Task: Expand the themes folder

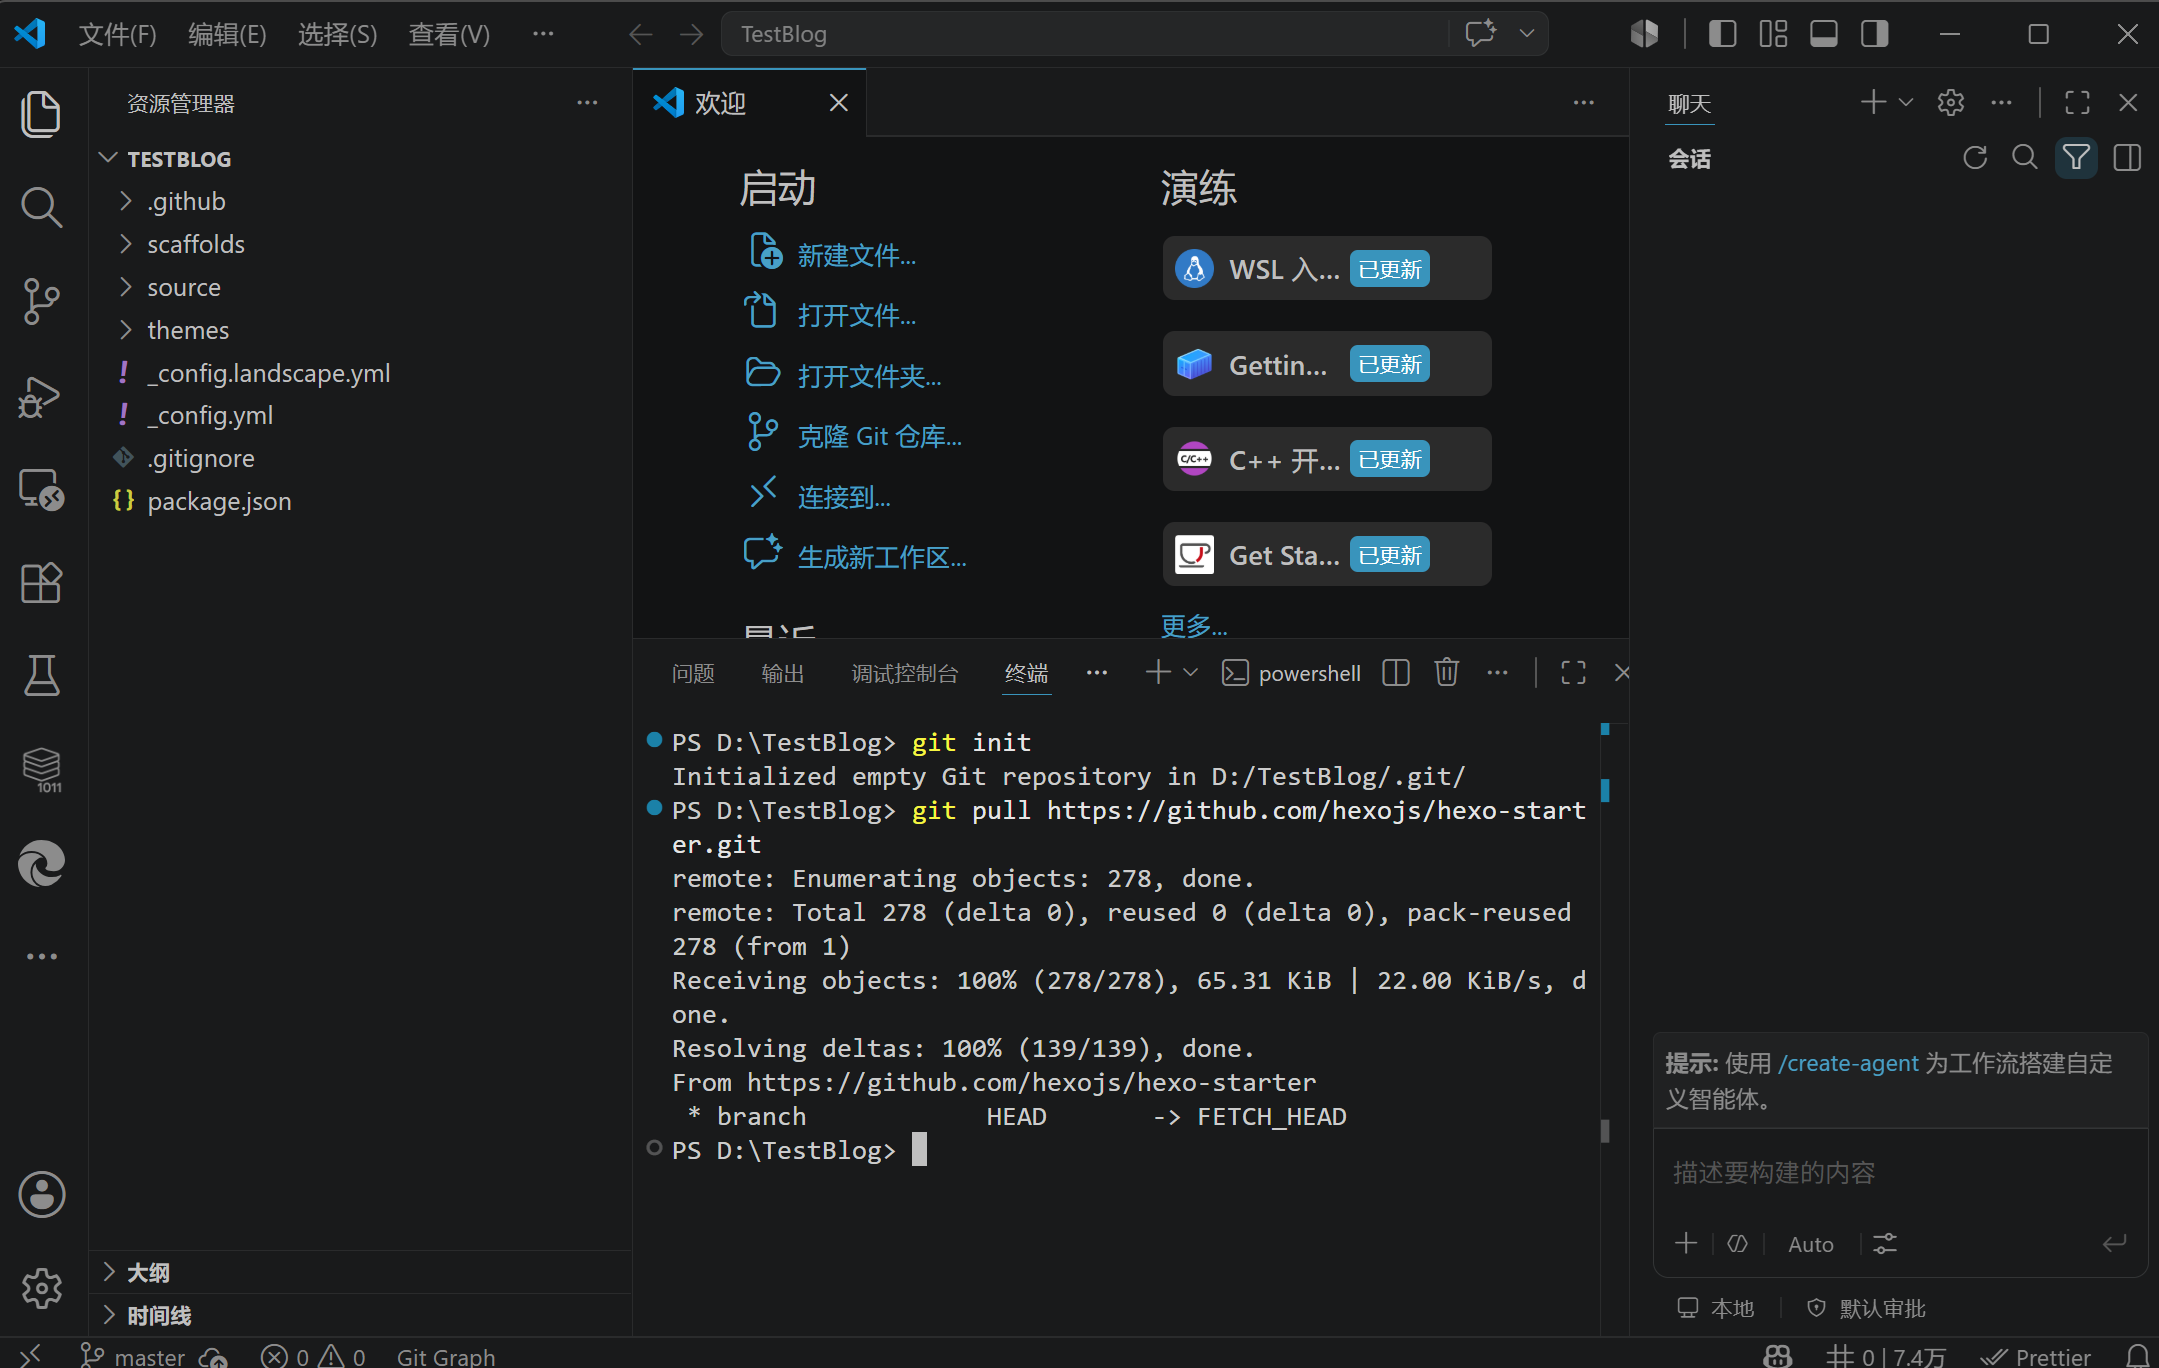Action: click(360, 330)
